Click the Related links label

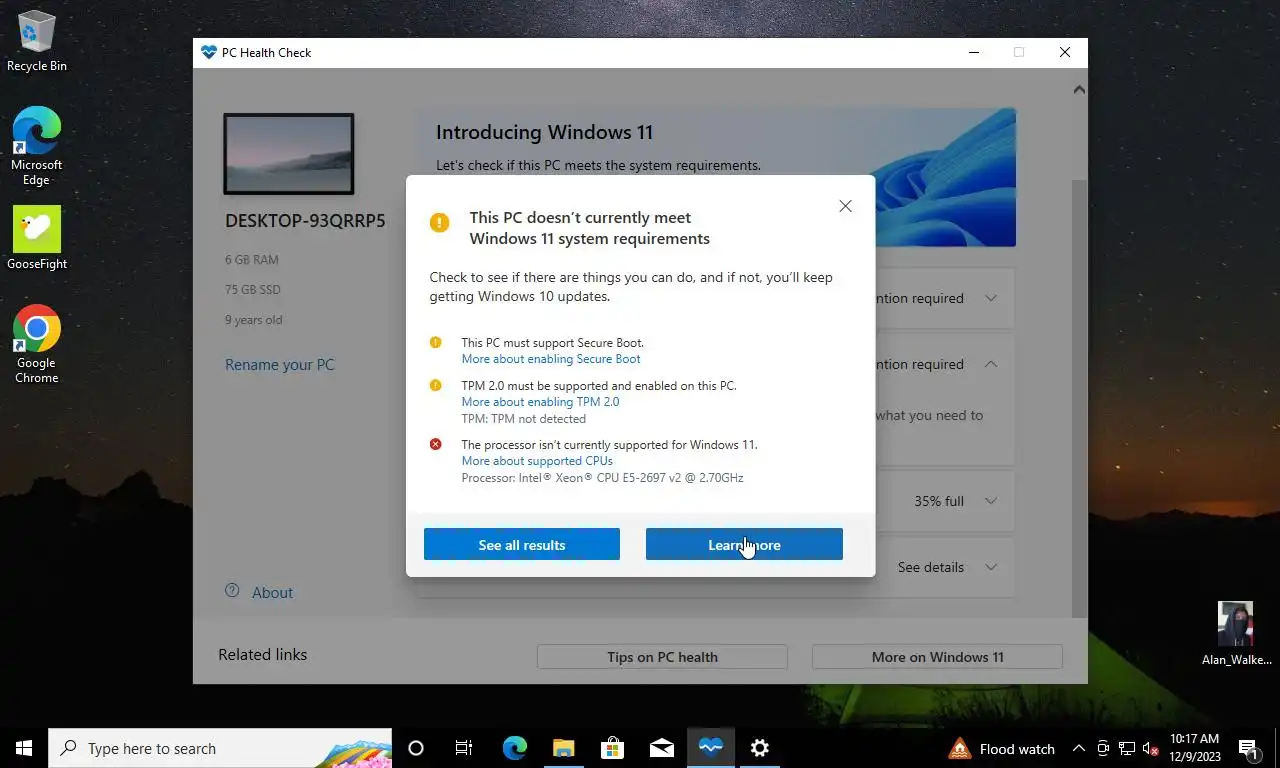point(263,654)
